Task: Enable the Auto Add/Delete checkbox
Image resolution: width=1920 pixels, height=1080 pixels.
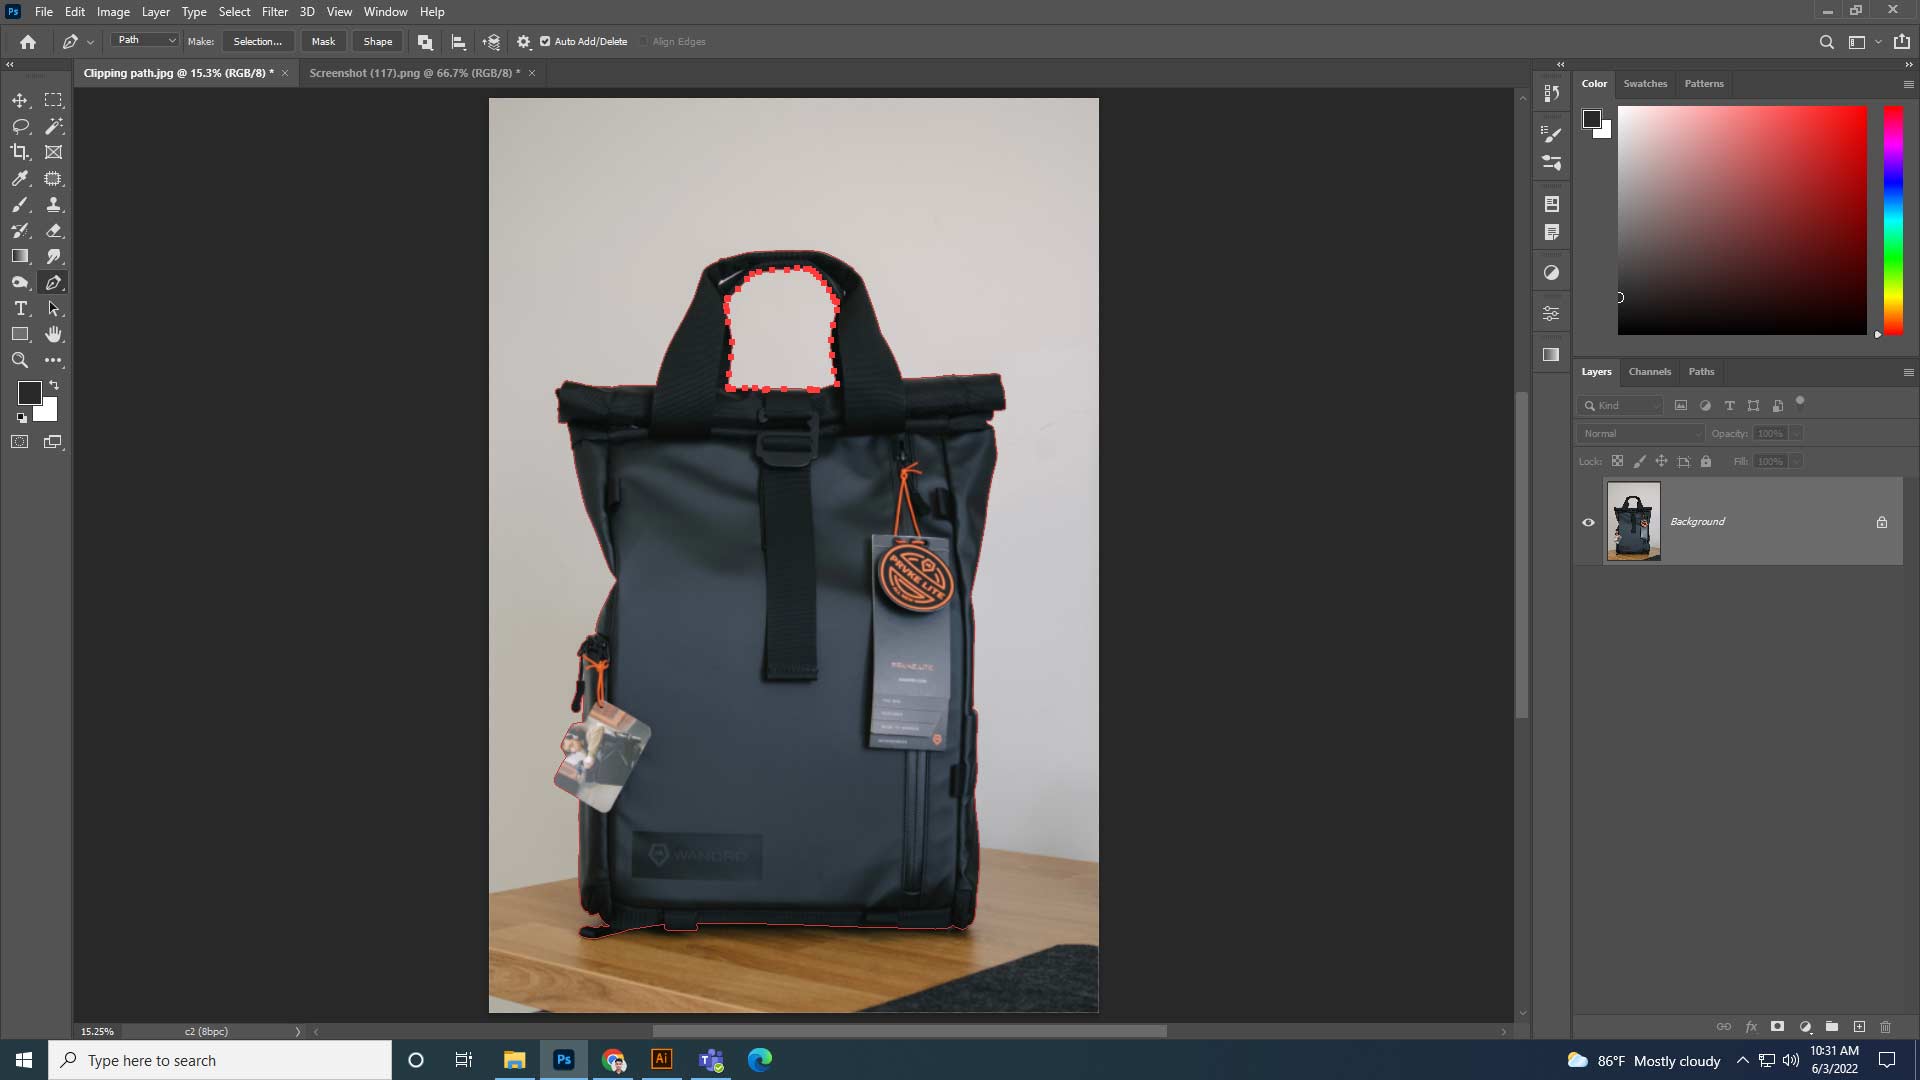Action: point(545,41)
